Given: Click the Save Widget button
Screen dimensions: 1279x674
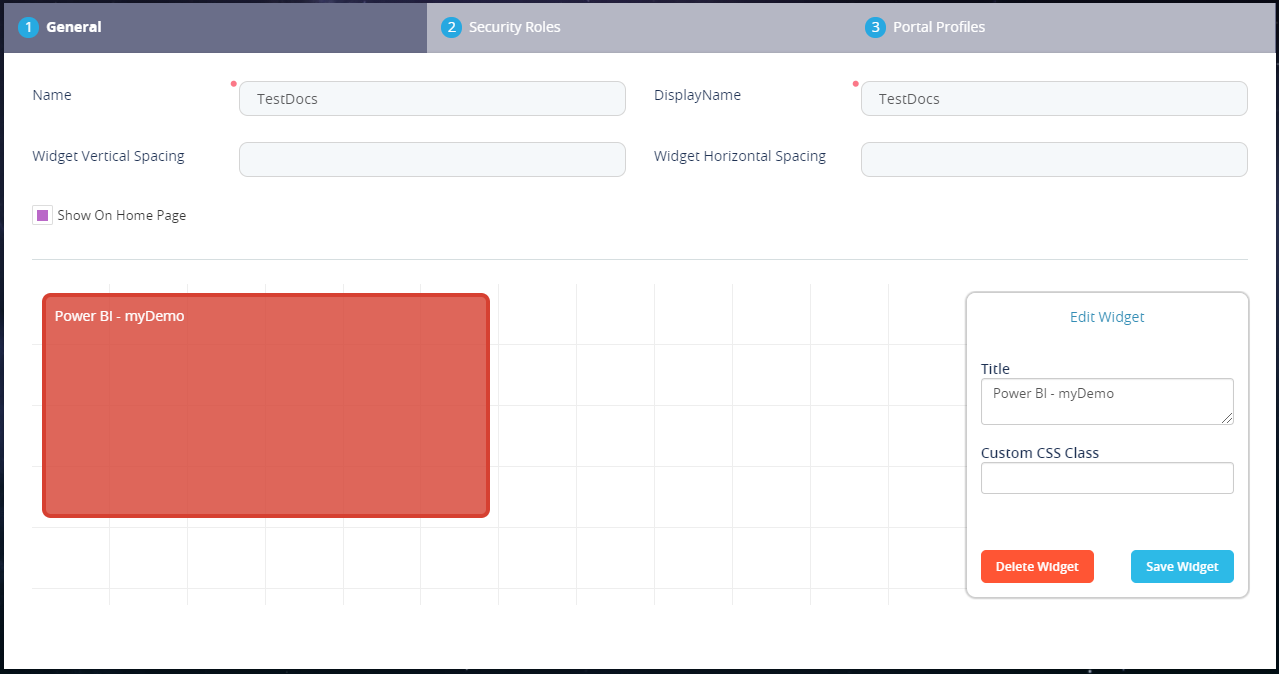Looking at the screenshot, I should pyautogui.click(x=1182, y=566).
